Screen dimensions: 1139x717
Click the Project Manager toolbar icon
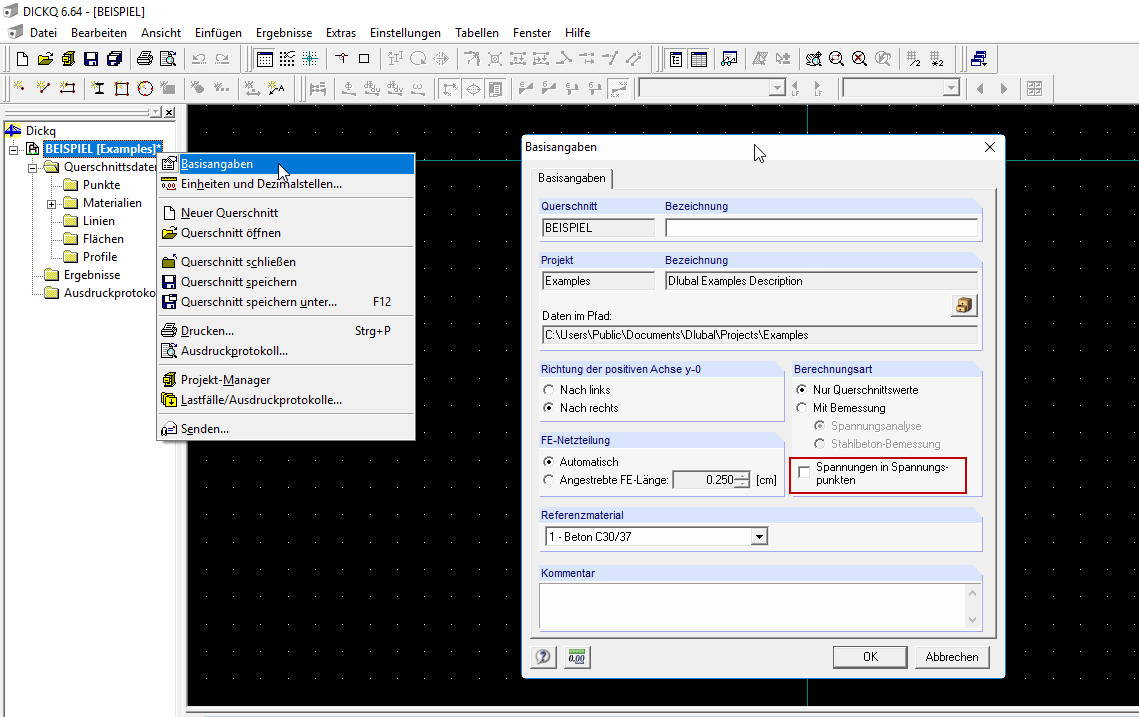pyautogui.click(x=68, y=59)
